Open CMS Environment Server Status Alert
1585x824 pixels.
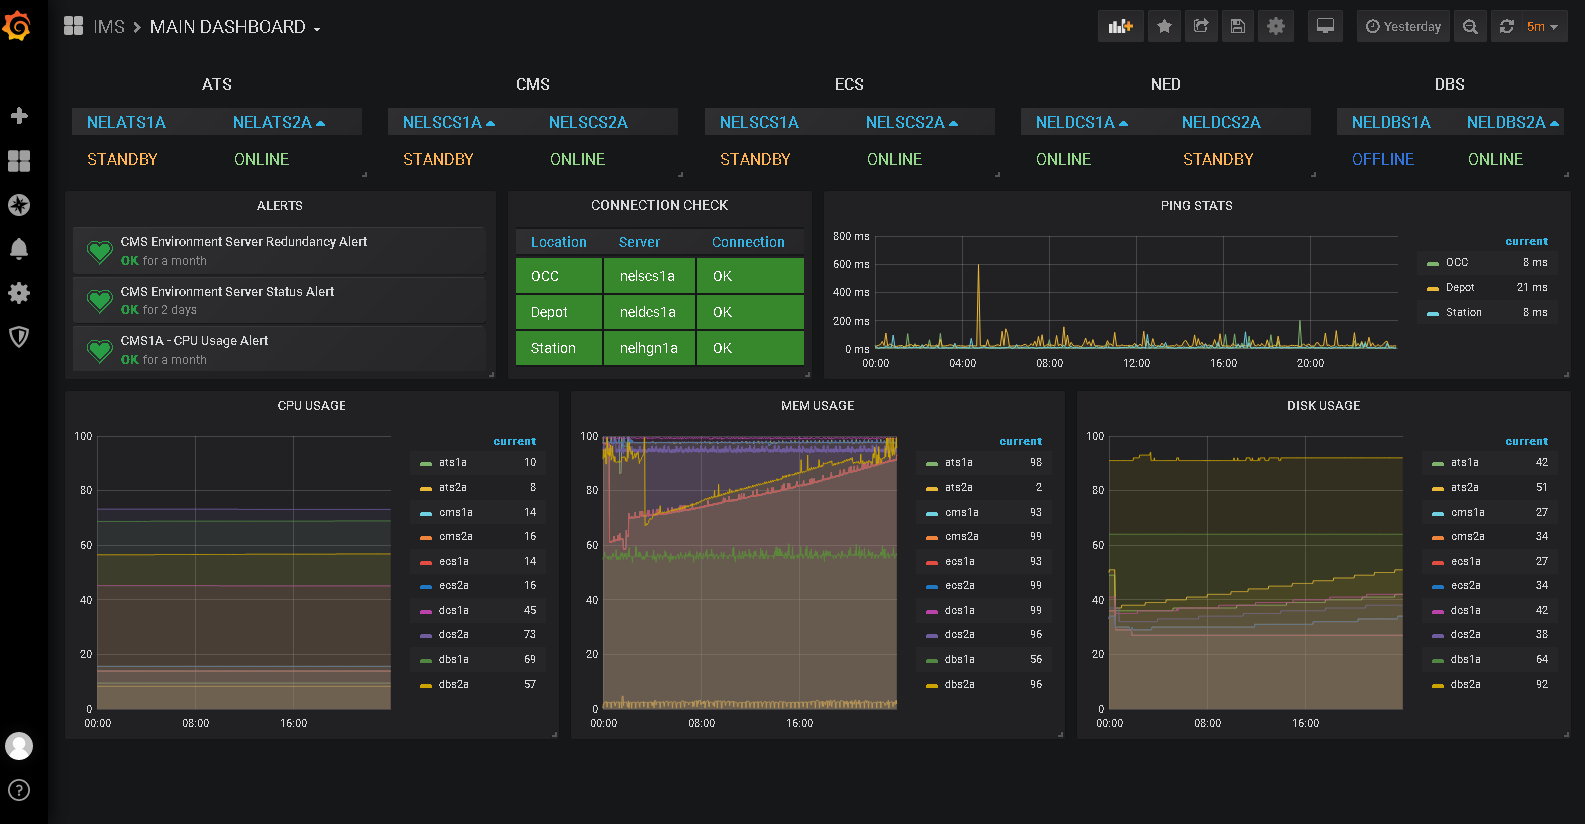[x=228, y=291]
